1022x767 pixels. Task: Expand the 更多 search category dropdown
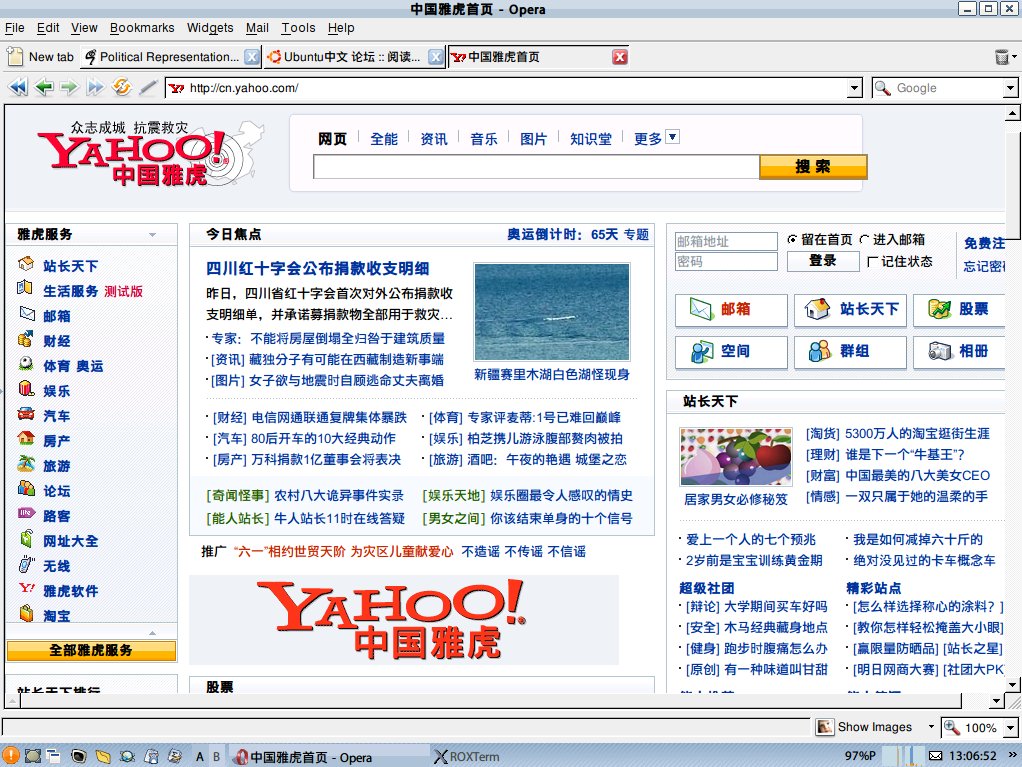pyautogui.click(x=673, y=137)
